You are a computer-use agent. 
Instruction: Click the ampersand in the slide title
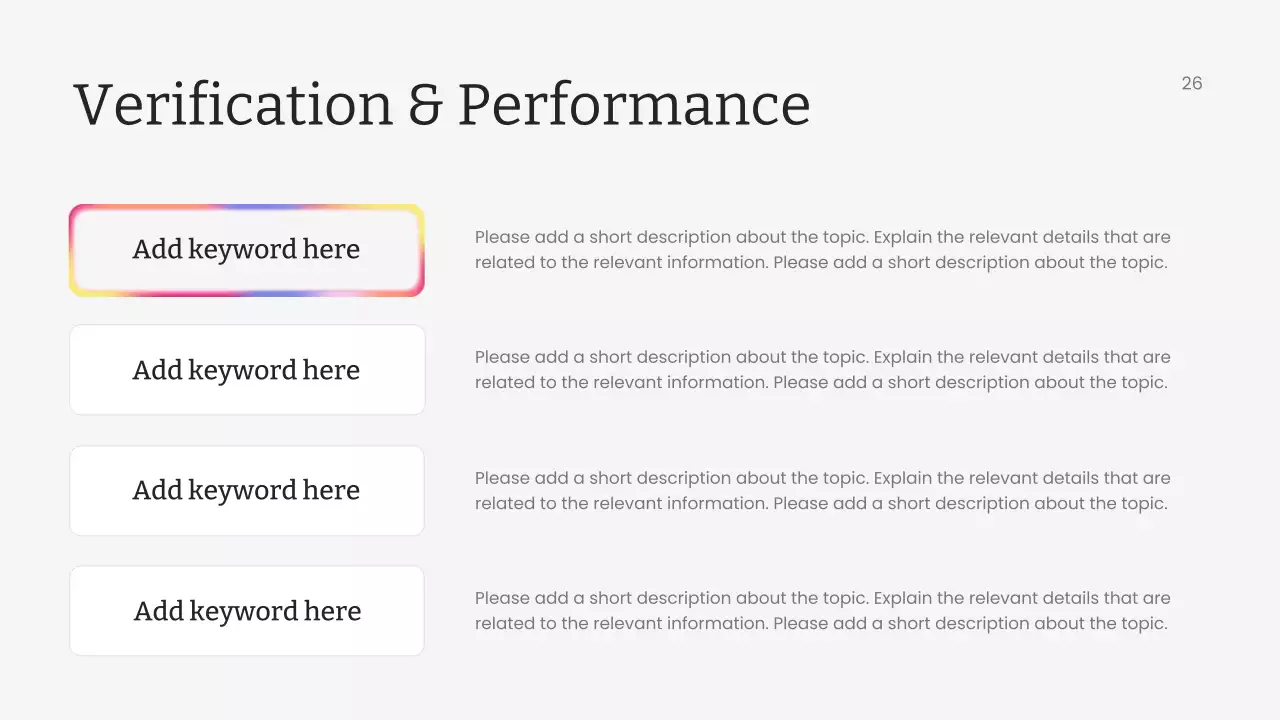(x=425, y=104)
